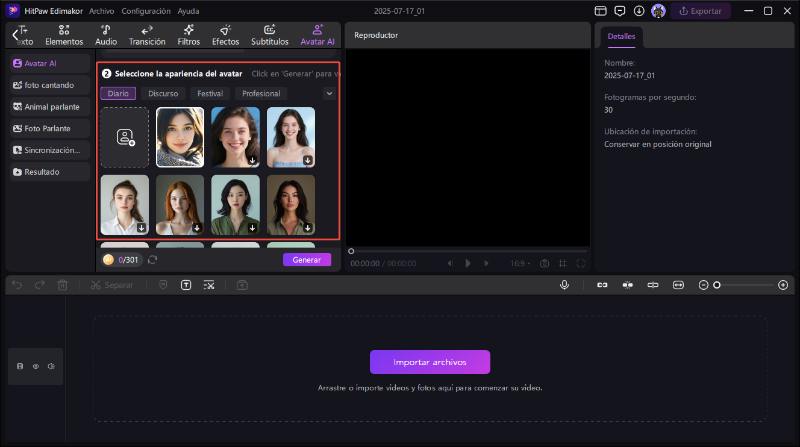
Task: Click the microphone voice-over icon
Action: (564, 285)
